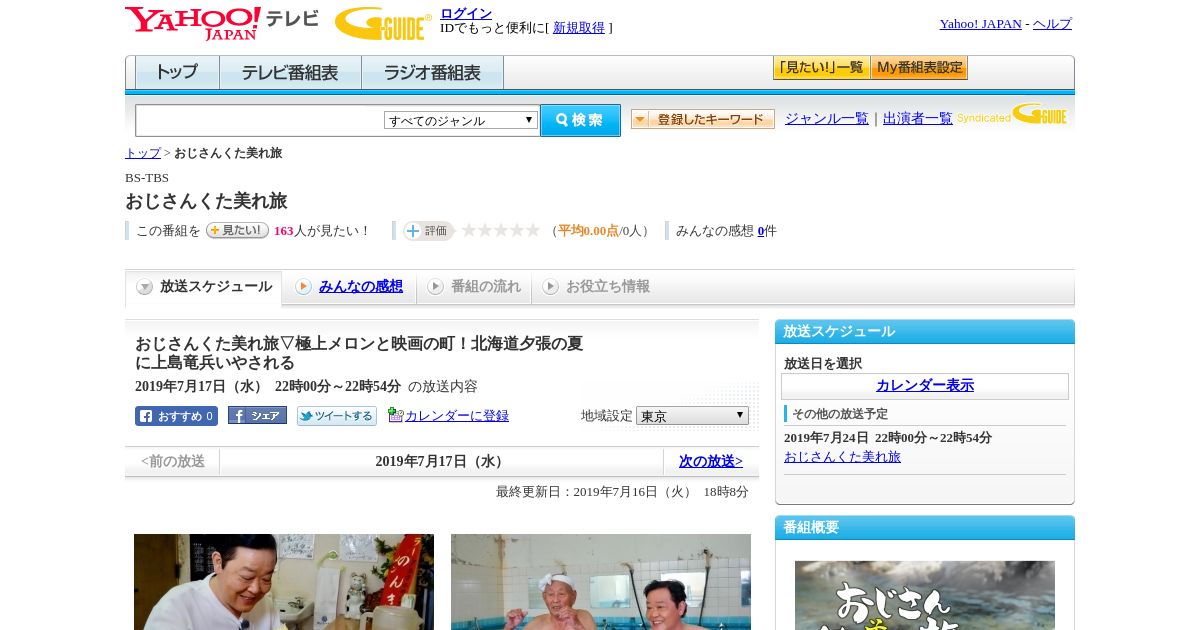This screenshot has width=1200, height=630.
Task: Click the bathhouse program photo
Action: [x=601, y=582]
